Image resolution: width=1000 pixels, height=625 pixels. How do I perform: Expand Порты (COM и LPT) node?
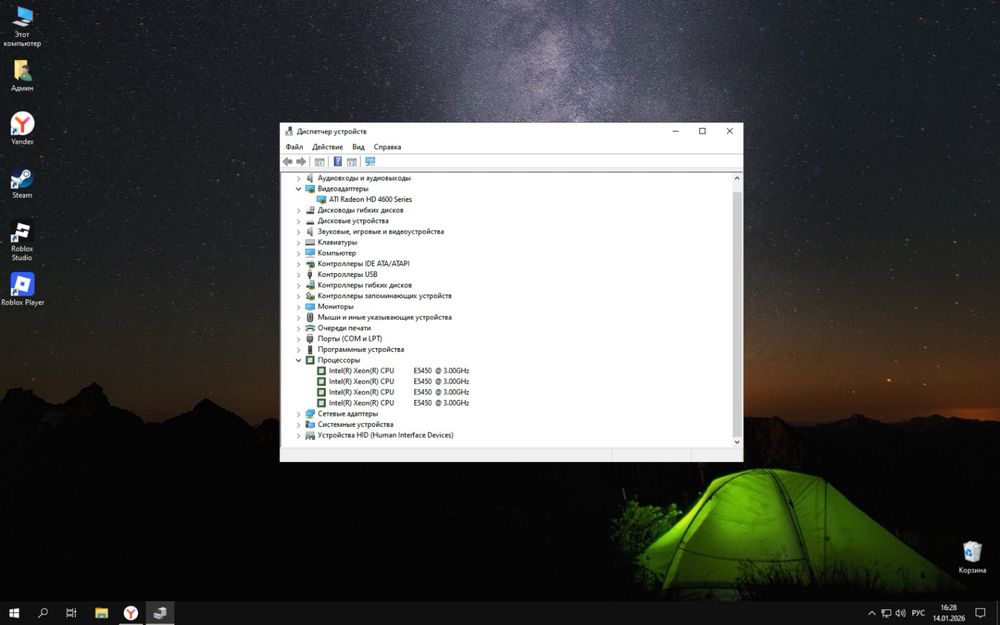298,339
